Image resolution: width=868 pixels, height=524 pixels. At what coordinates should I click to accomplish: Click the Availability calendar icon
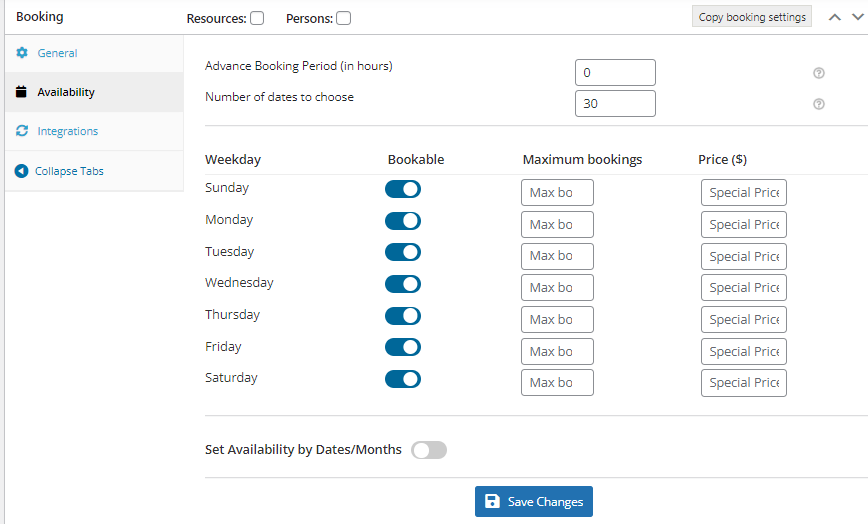point(21,91)
